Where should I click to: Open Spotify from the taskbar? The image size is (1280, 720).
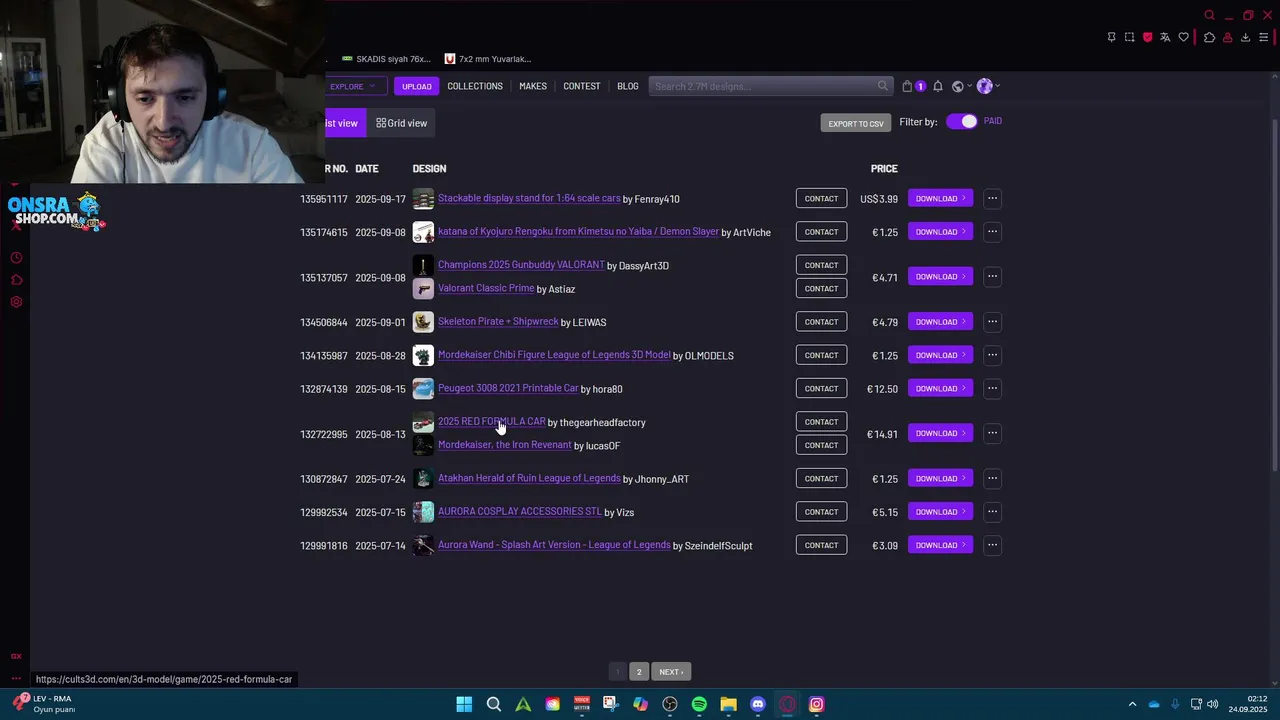click(x=699, y=704)
